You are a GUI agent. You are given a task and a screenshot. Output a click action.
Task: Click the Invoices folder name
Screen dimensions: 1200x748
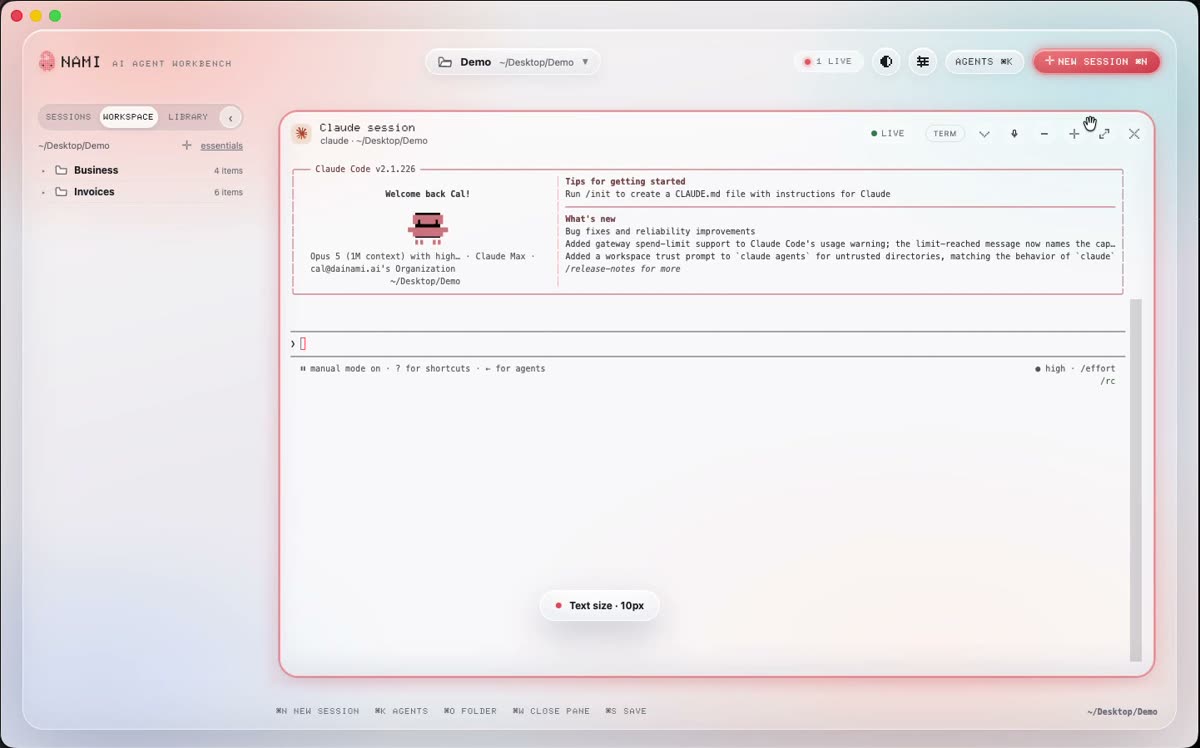pyautogui.click(x=94, y=192)
